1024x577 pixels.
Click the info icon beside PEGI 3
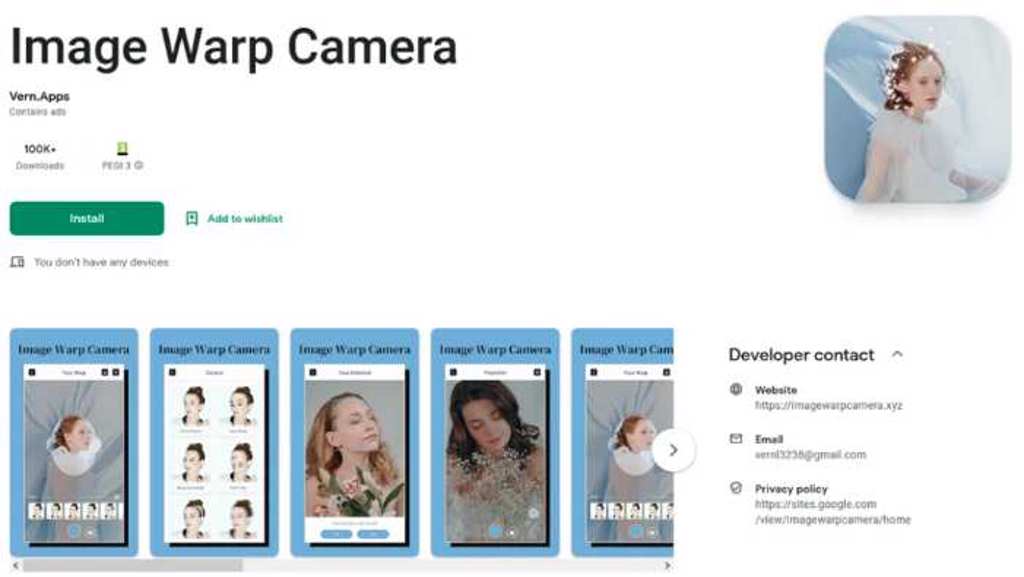[138, 166]
